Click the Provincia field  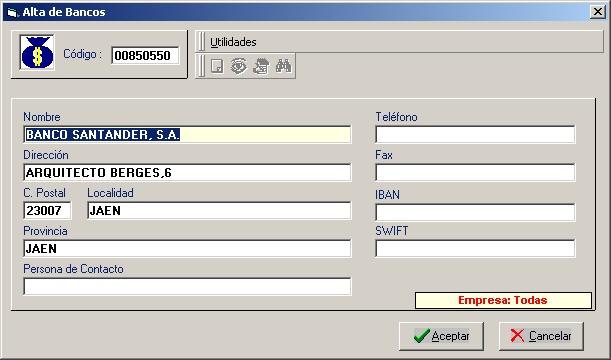pyautogui.click(x=187, y=249)
